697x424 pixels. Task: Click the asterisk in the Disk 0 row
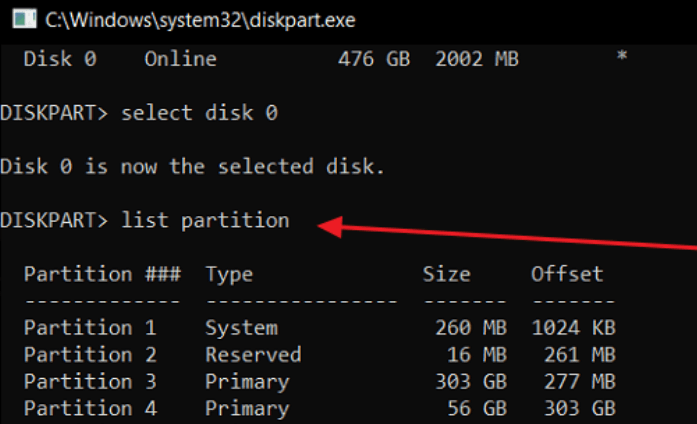(622, 59)
